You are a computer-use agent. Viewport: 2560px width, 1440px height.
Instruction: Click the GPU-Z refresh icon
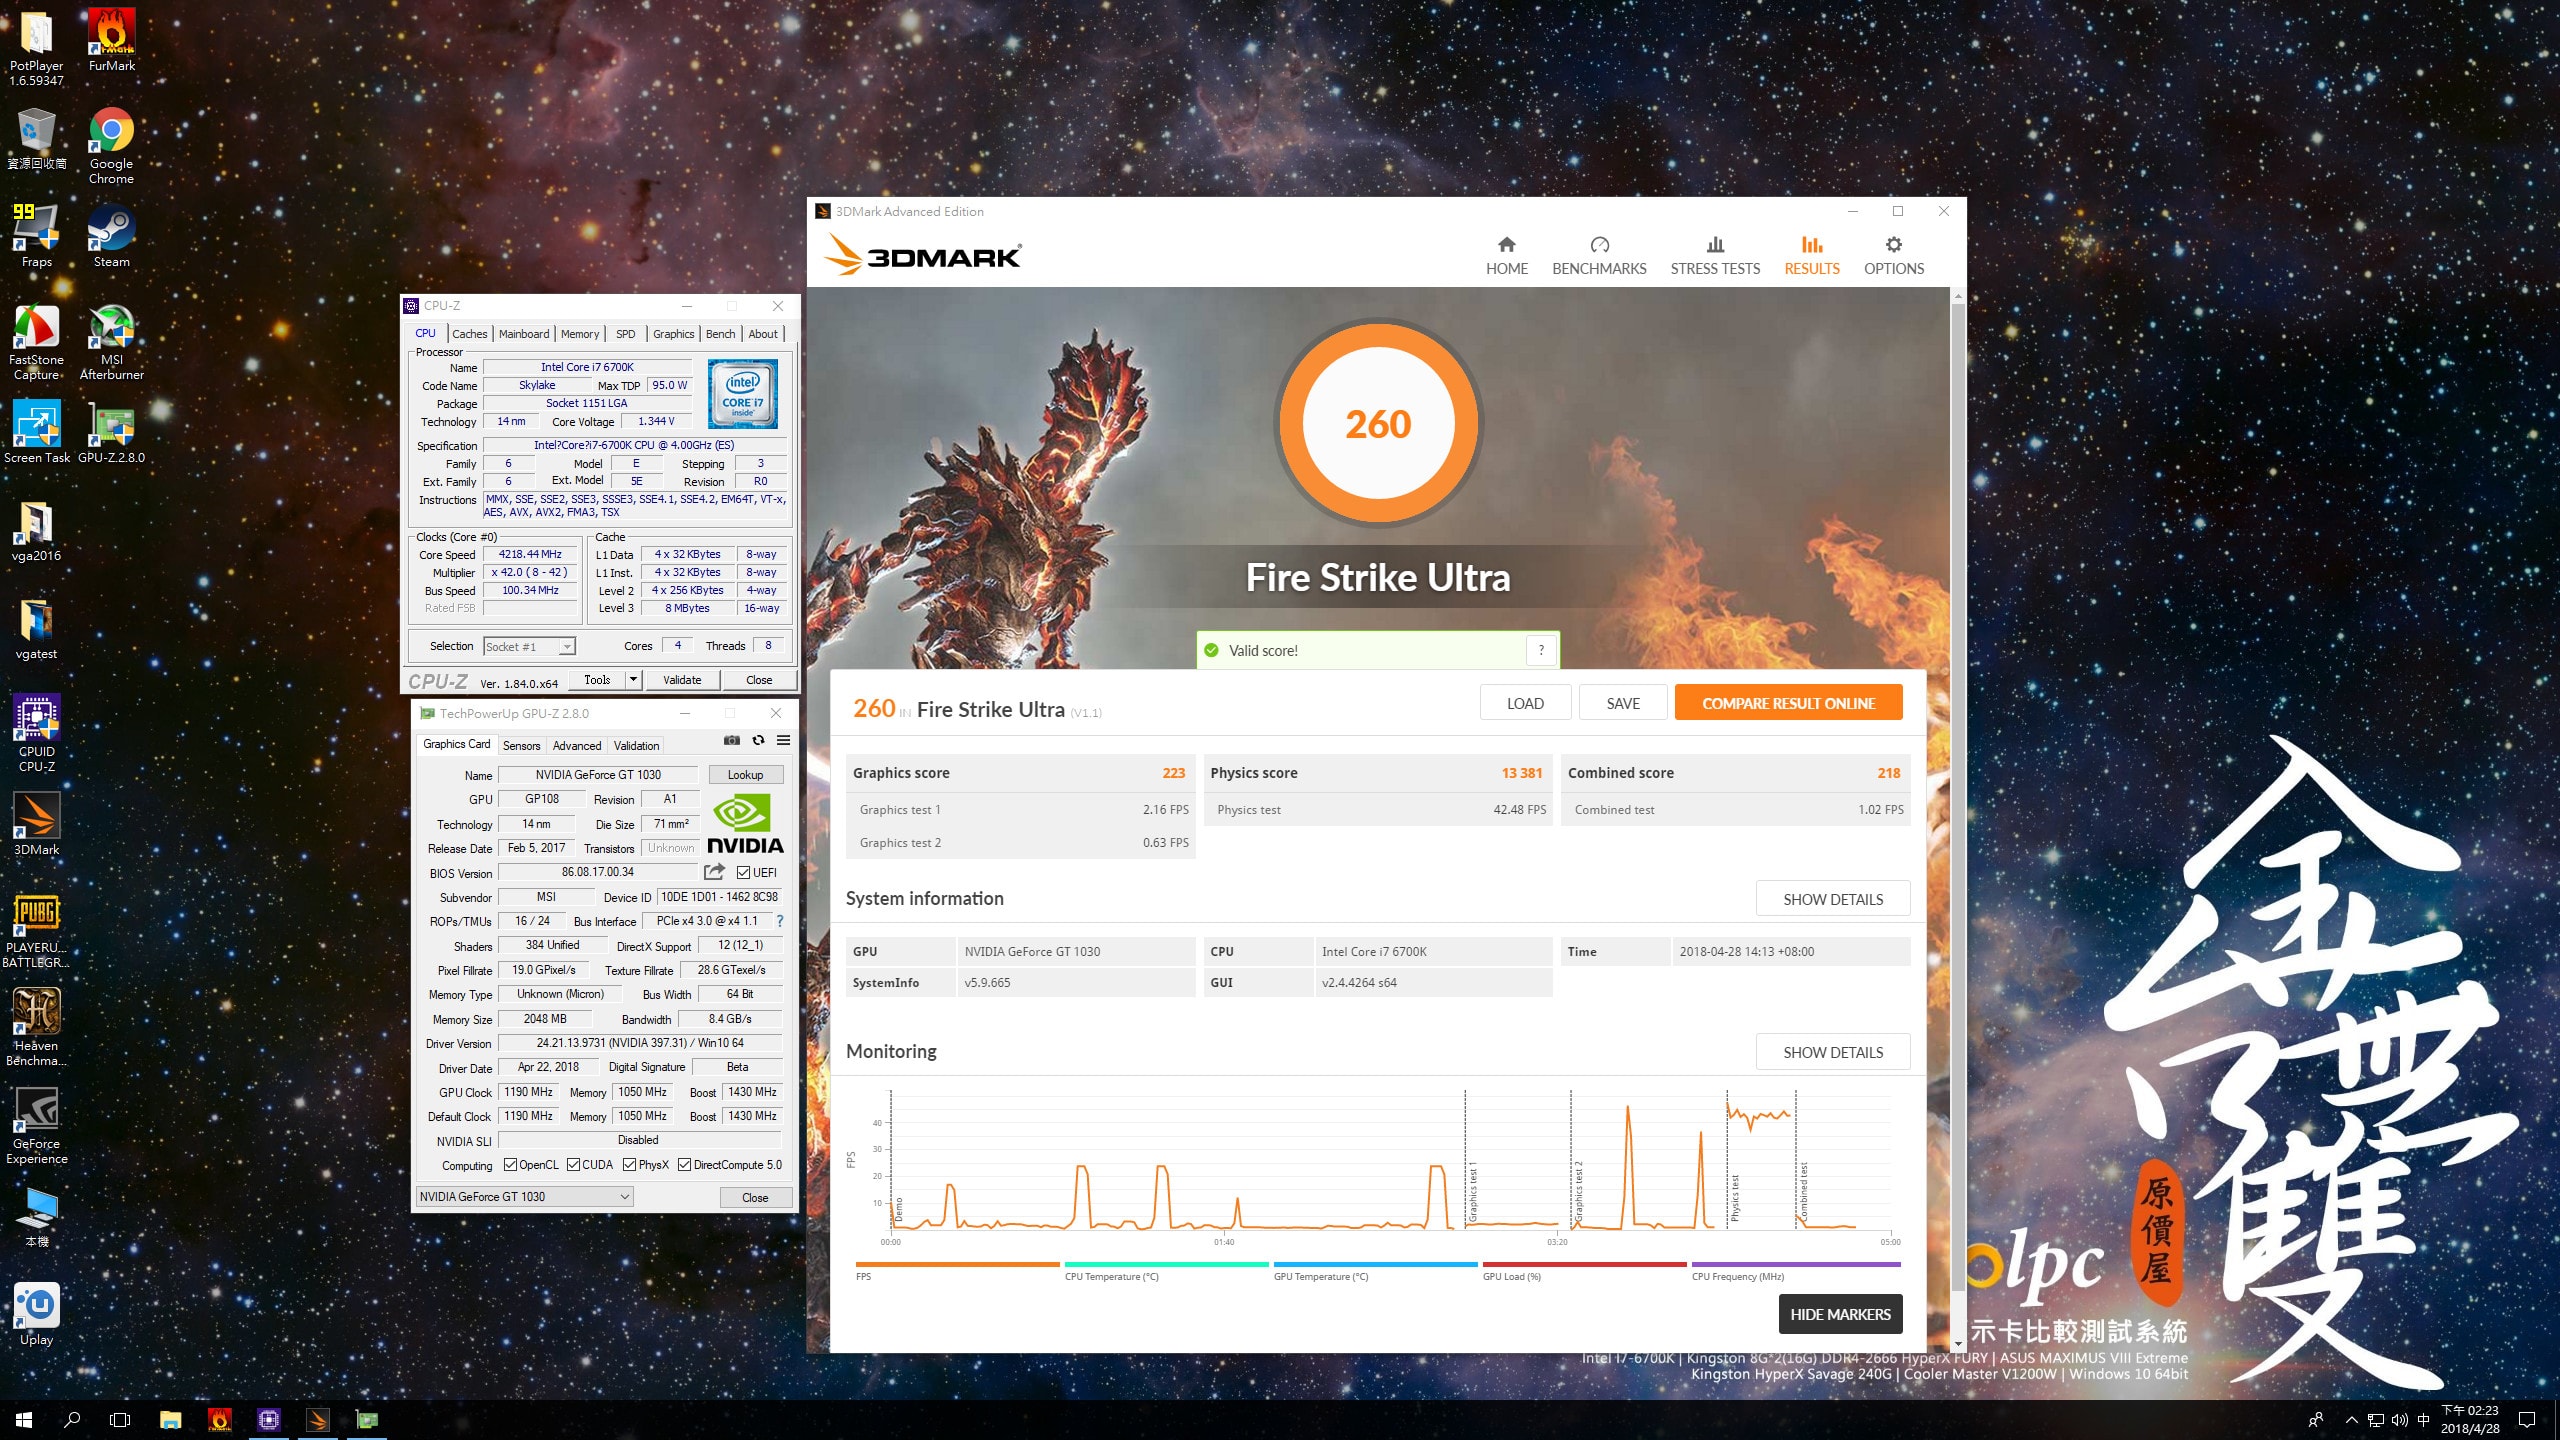point(758,741)
